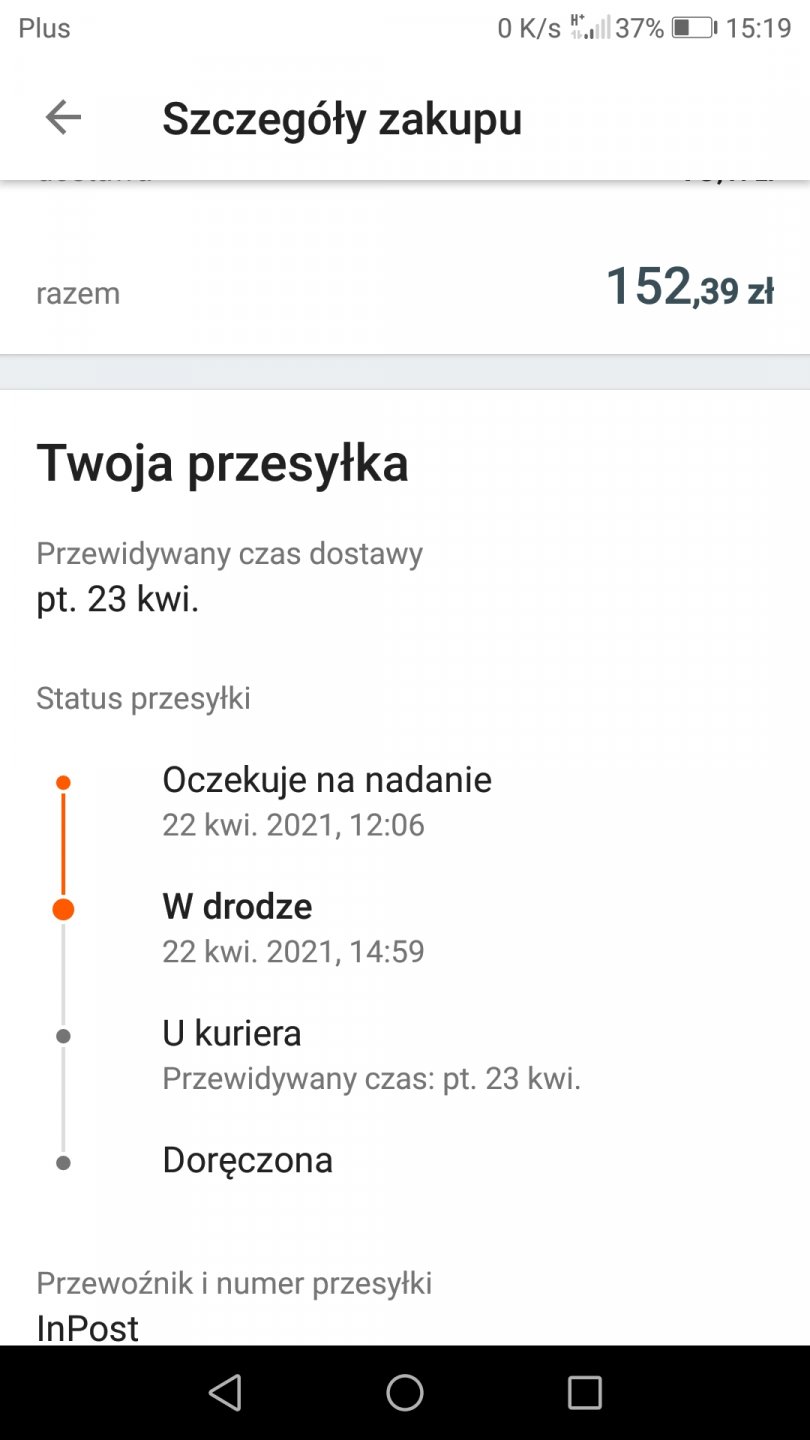Open recent apps square button
810x1440 pixels.
click(584, 1392)
